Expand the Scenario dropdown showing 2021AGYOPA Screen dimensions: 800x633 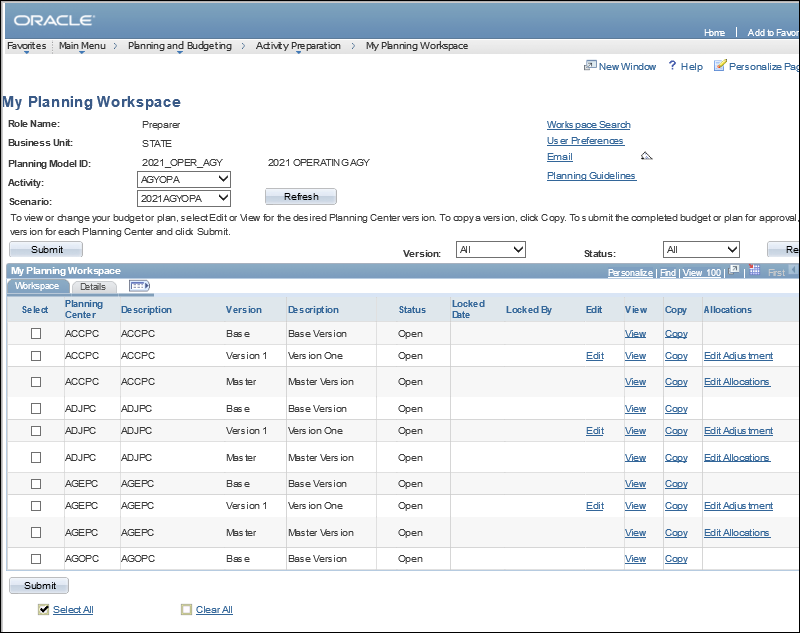tap(184, 198)
